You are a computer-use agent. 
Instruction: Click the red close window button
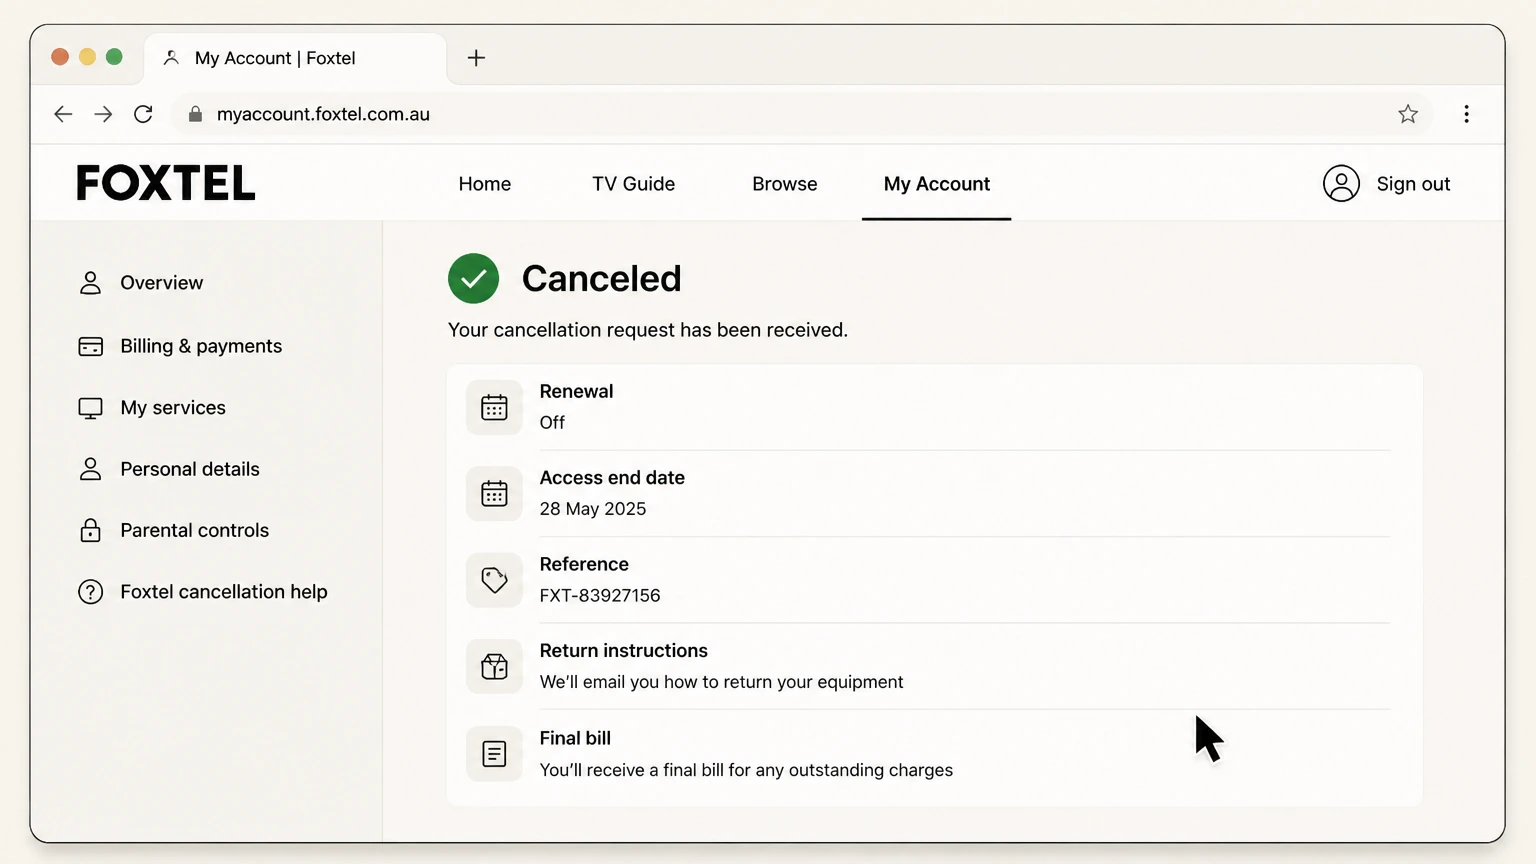click(x=60, y=57)
